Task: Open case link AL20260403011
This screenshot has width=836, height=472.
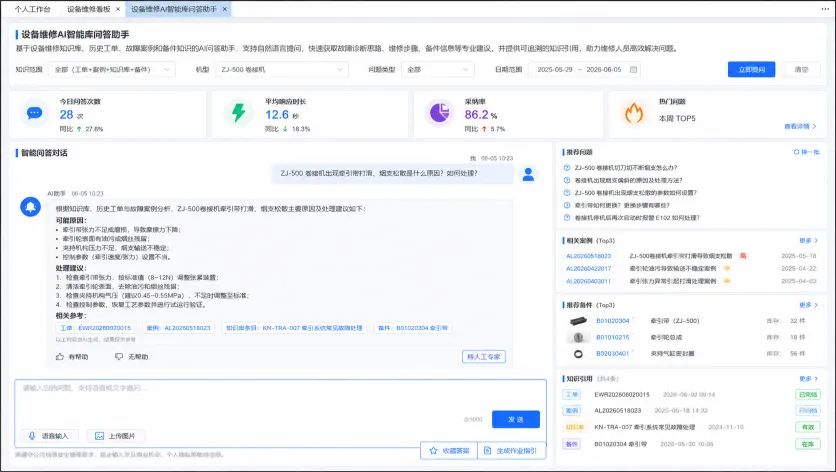Action: [589, 281]
